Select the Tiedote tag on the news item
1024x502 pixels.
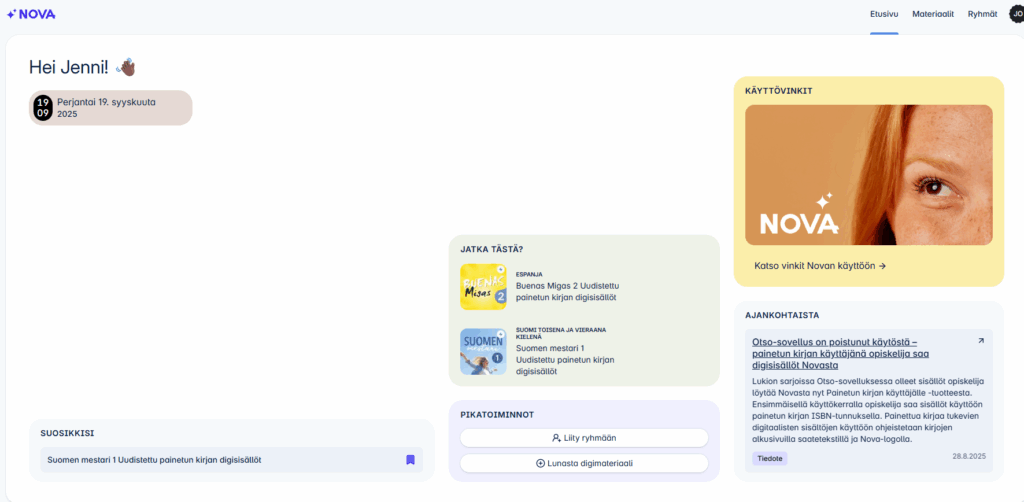click(x=770, y=458)
